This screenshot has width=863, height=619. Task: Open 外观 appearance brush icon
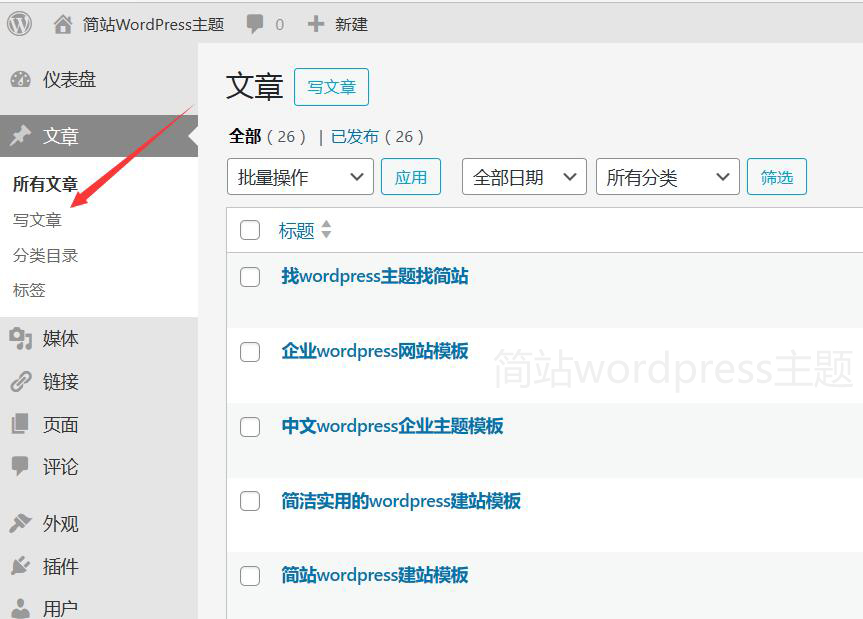[x=20, y=524]
